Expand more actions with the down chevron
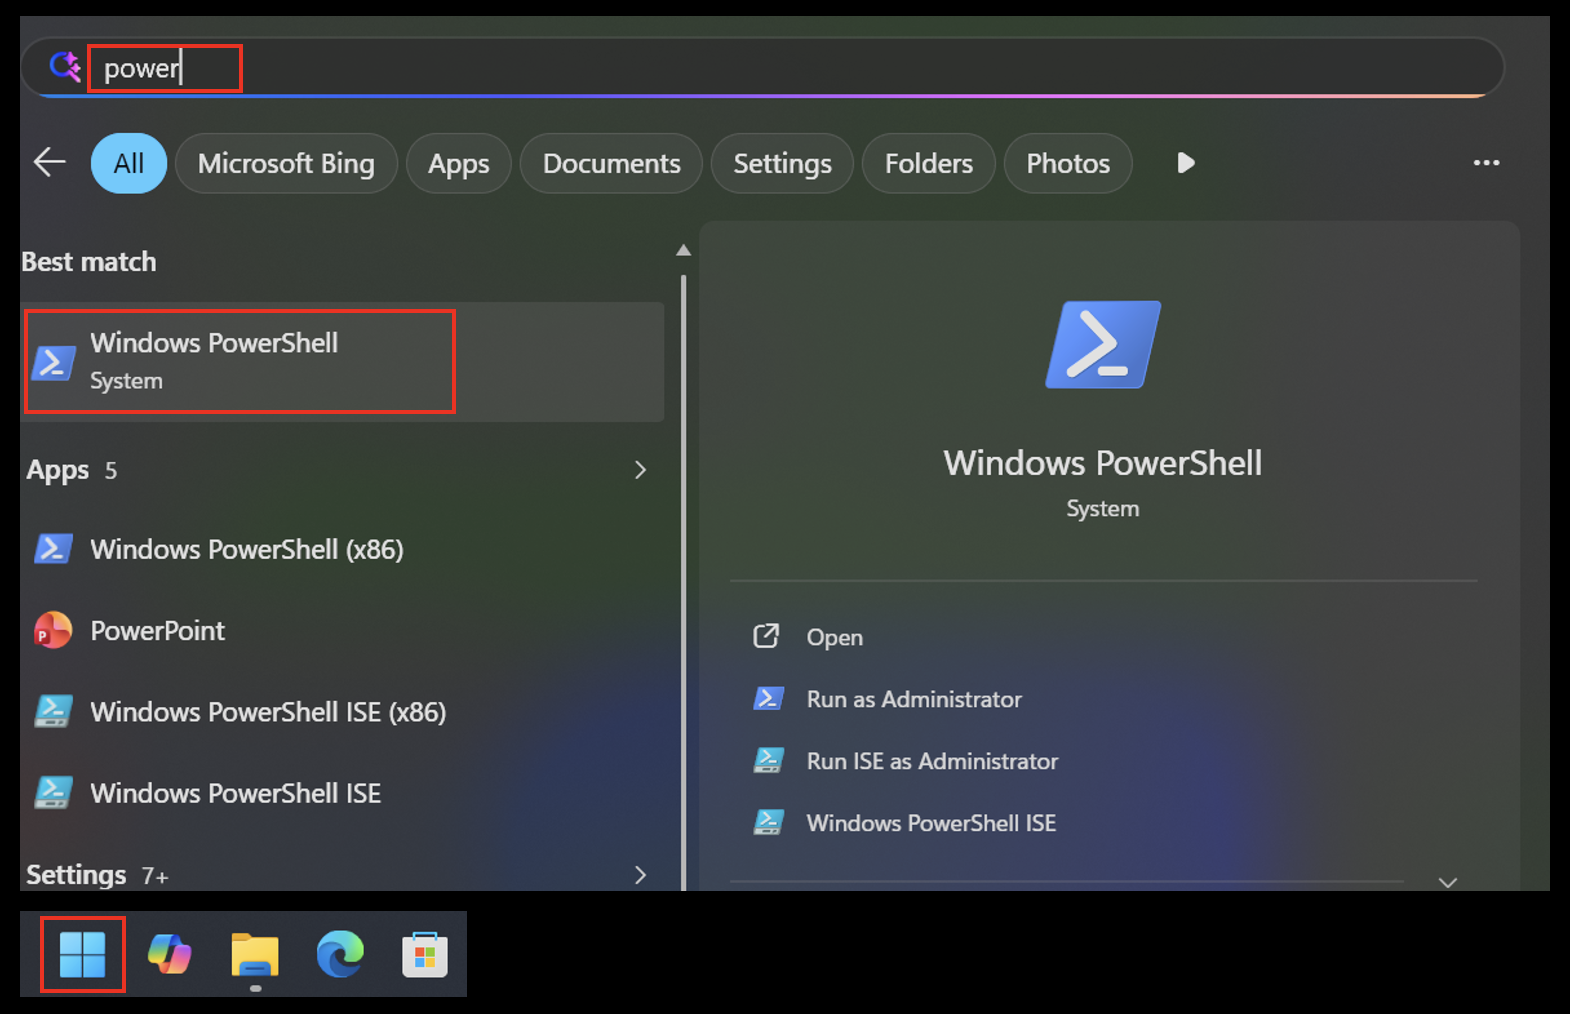Image resolution: width=1570 pixels, height=1014 pixels. (x=1447, y=882)
